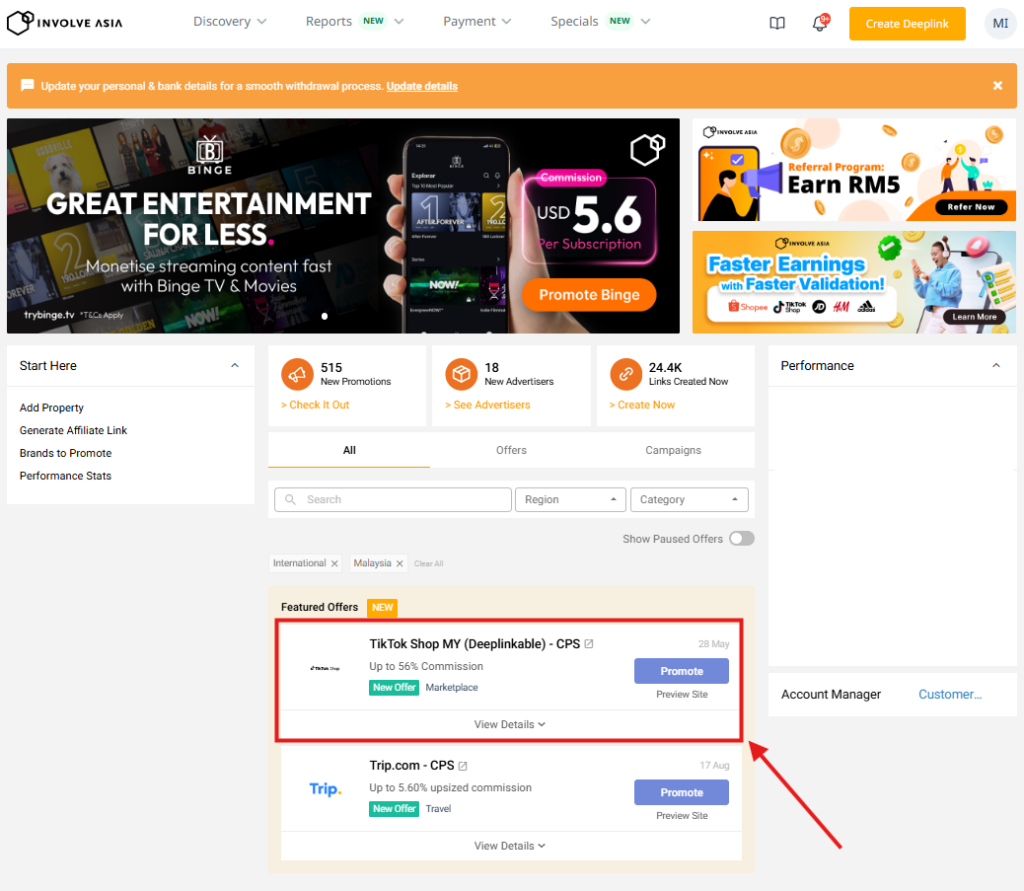Click the offers Search field
This screenshot has height=891, width=1024.
click(392, 500)
